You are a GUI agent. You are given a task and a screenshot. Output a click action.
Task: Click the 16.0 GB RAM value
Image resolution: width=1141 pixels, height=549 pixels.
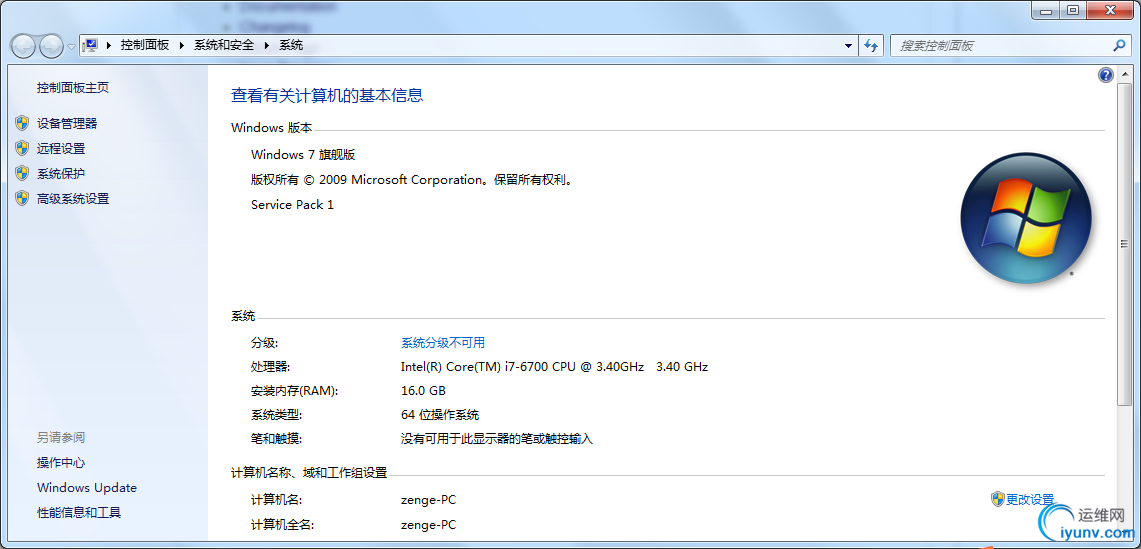click(424, 391)
